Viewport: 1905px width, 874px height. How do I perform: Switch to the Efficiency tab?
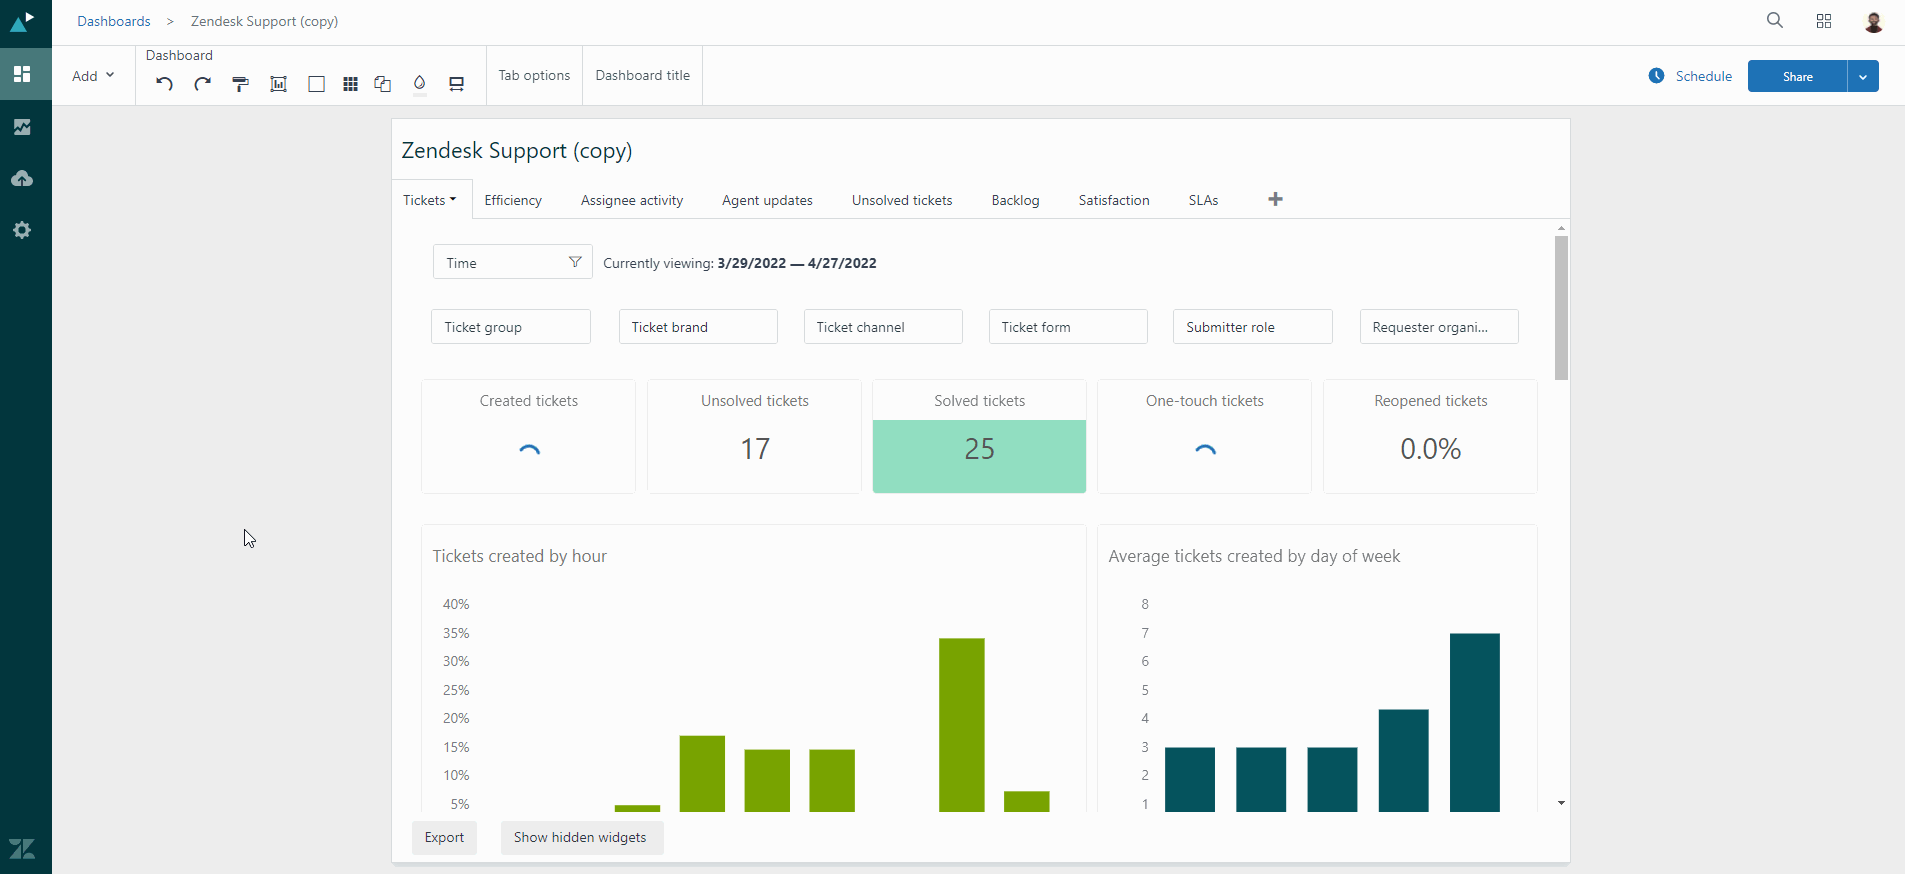513,201
